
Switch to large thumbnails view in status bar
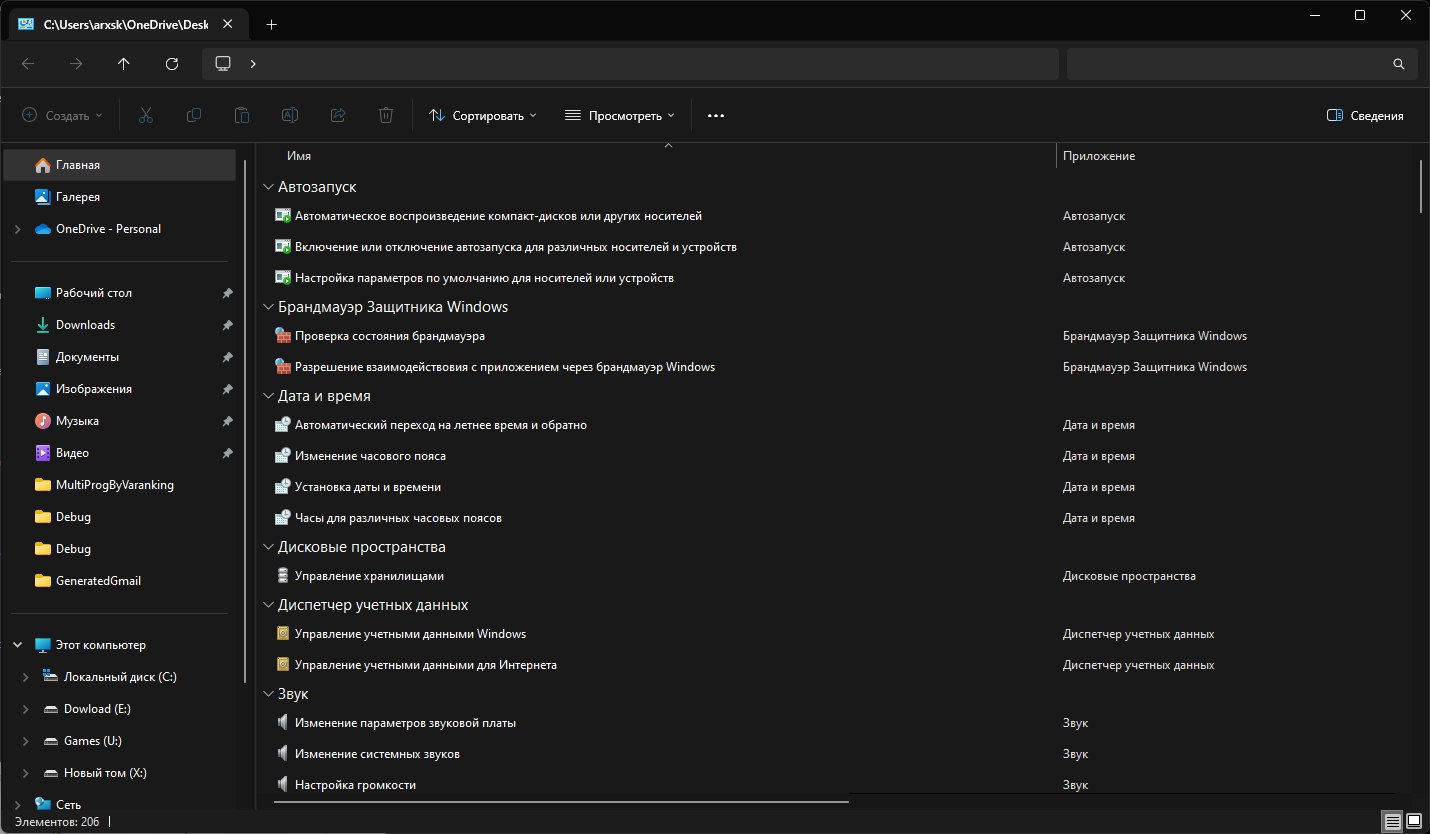click(x=1416, y=822)
